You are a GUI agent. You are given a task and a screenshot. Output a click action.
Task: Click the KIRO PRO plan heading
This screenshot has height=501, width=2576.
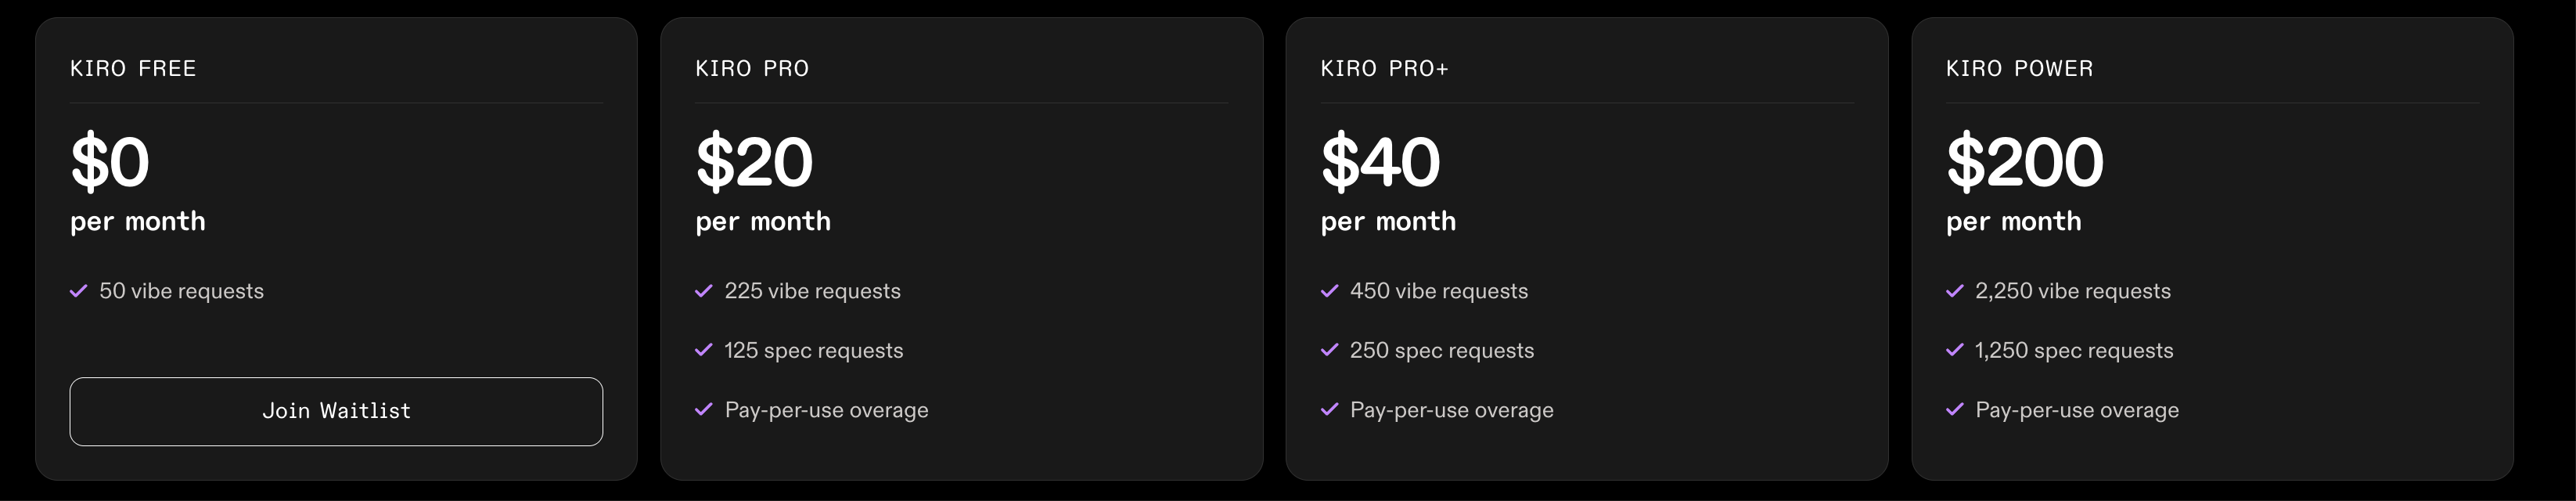coord(752,69)
